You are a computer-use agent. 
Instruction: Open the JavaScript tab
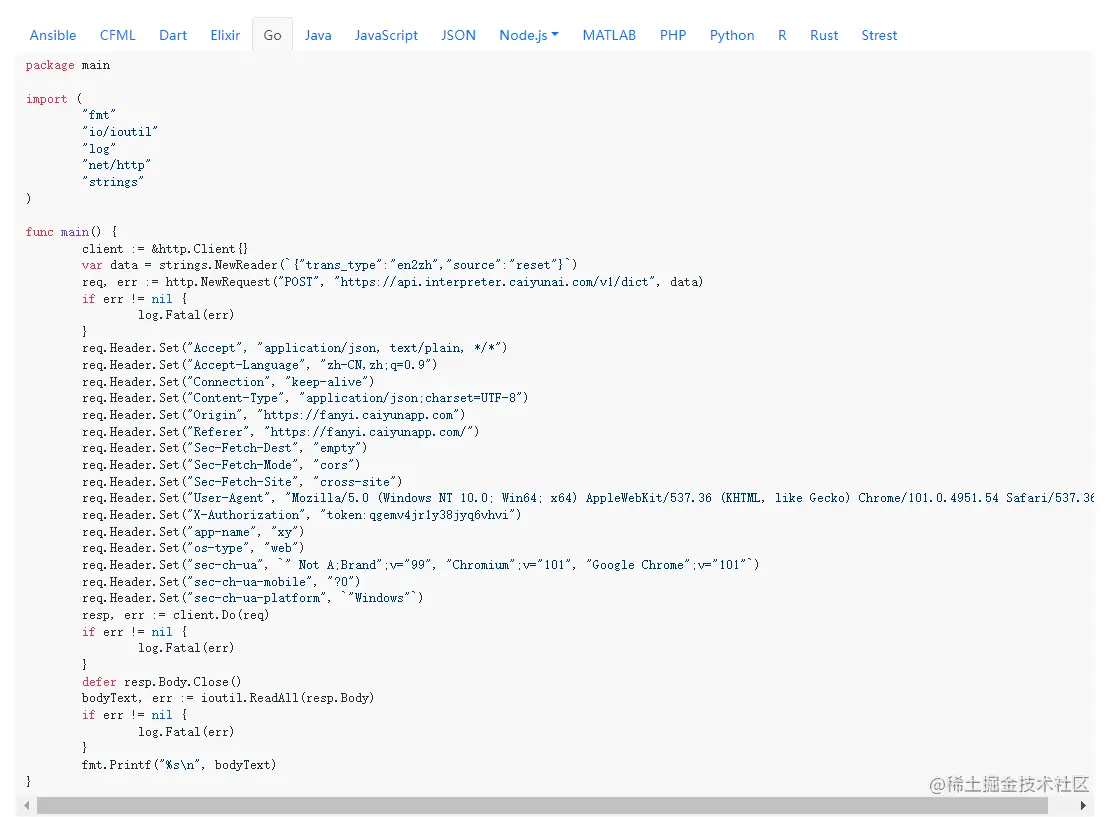point(386,35)
